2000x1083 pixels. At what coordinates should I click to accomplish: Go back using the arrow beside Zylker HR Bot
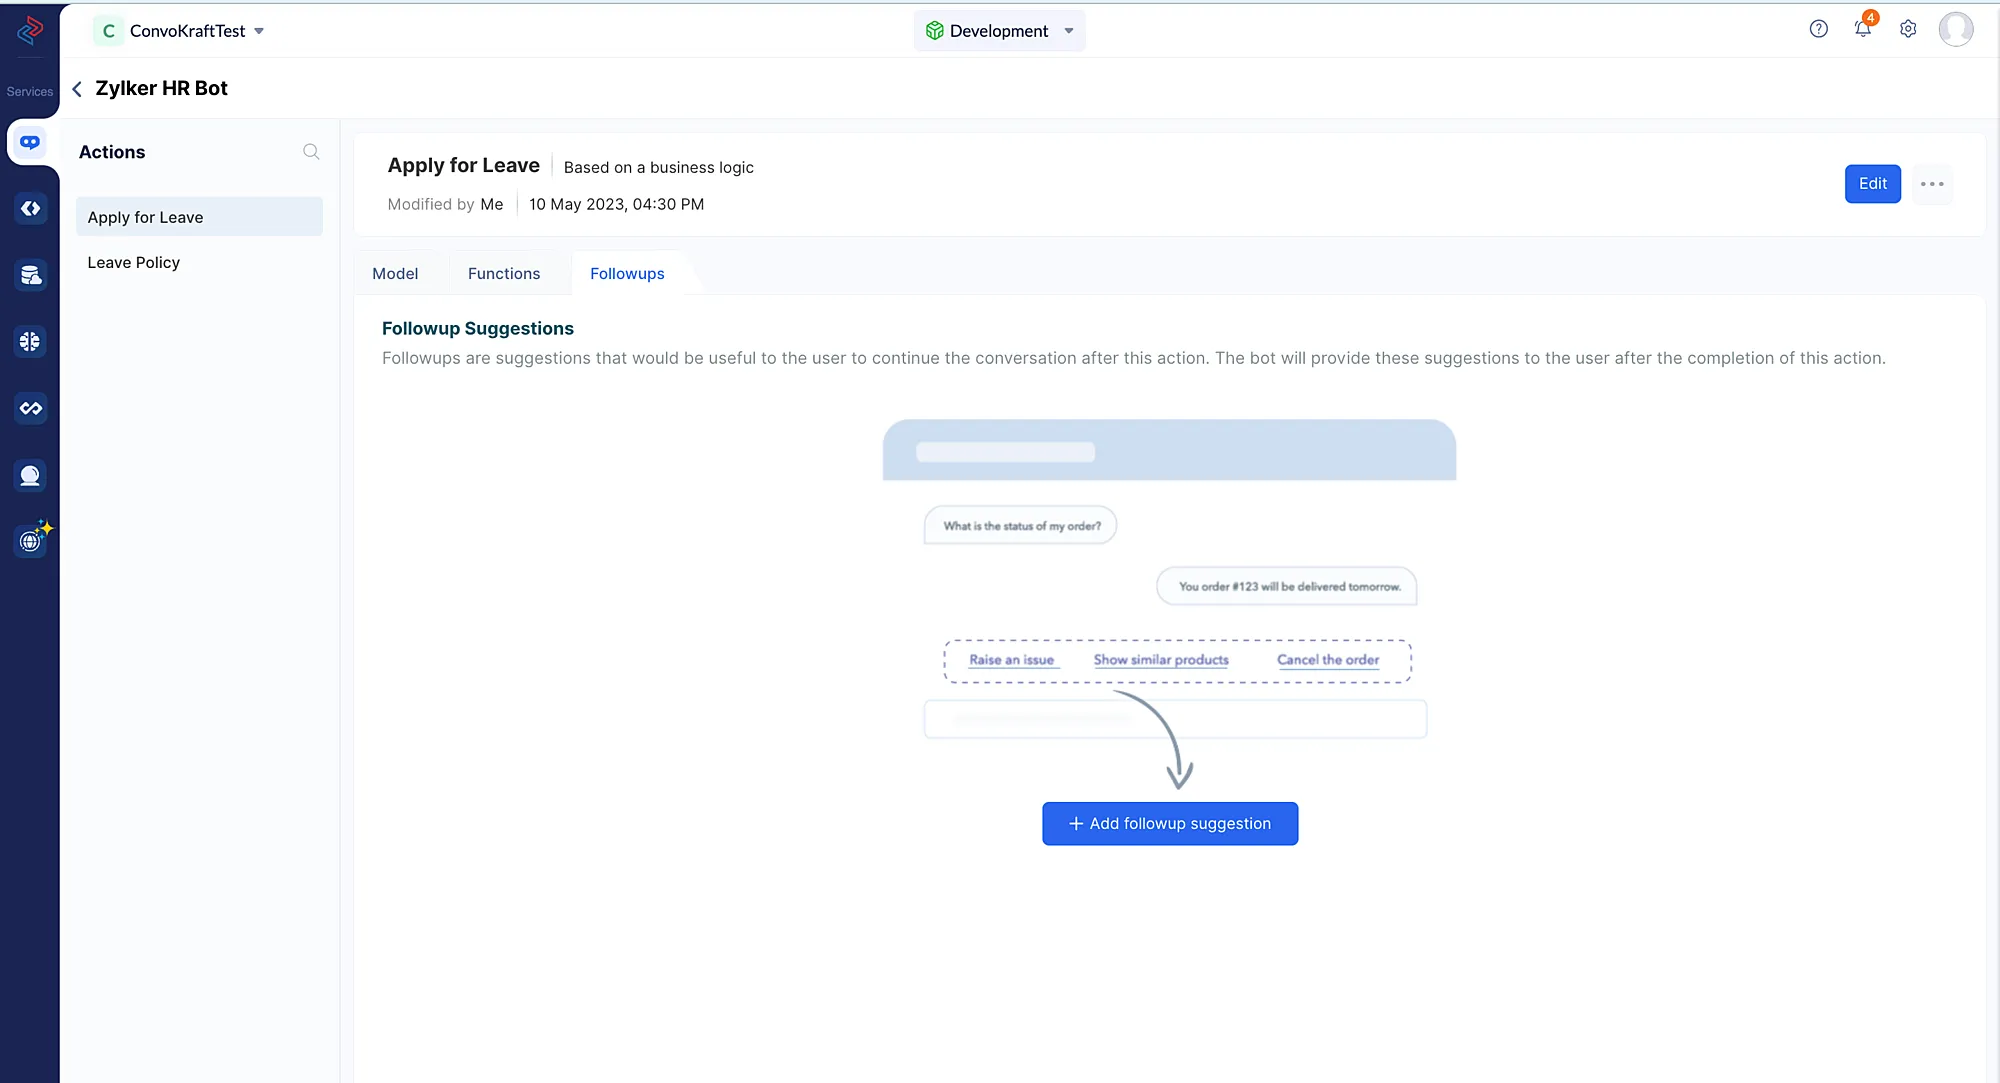click(x=77, y=89)
